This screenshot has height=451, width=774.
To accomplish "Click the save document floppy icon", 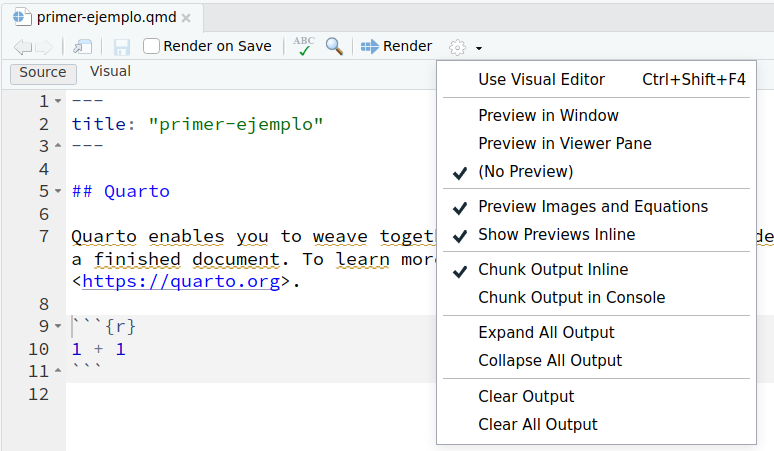I will [x=122, y=47].
